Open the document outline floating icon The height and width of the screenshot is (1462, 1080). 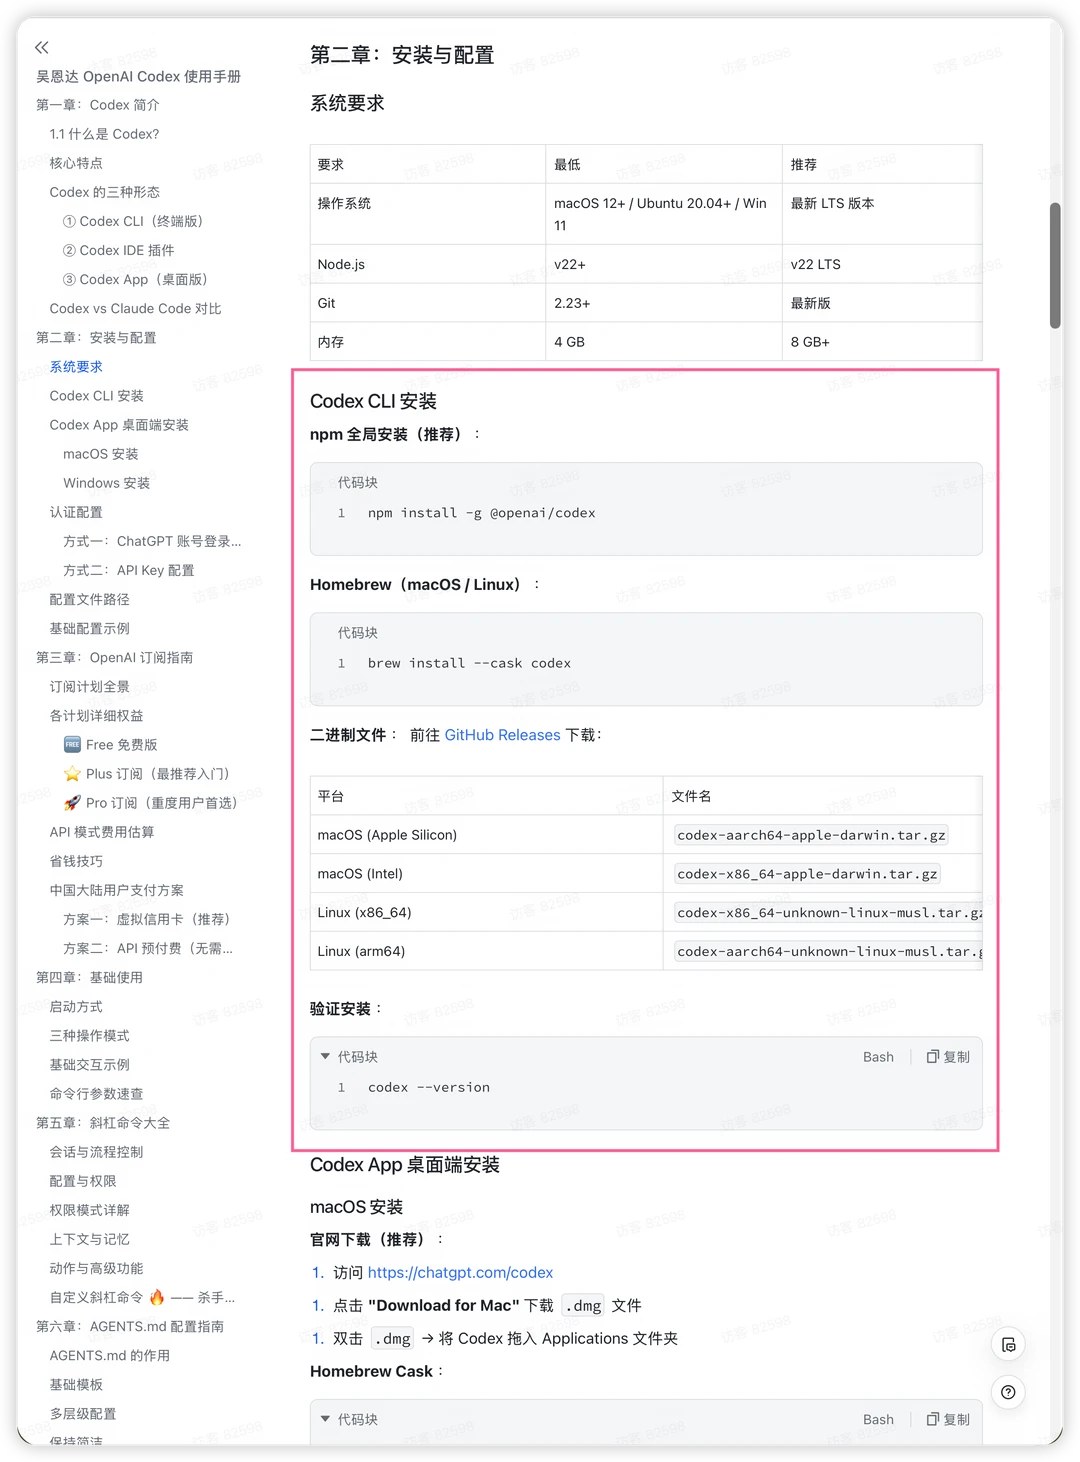click(x=1008, y=1344)
